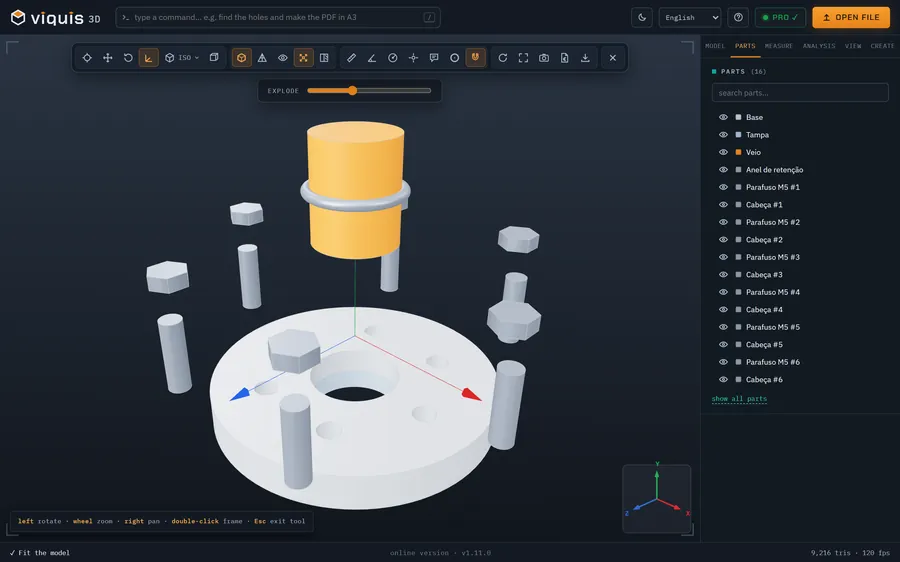Toggle visibility of the Veio part

click(x=723, y=152)
